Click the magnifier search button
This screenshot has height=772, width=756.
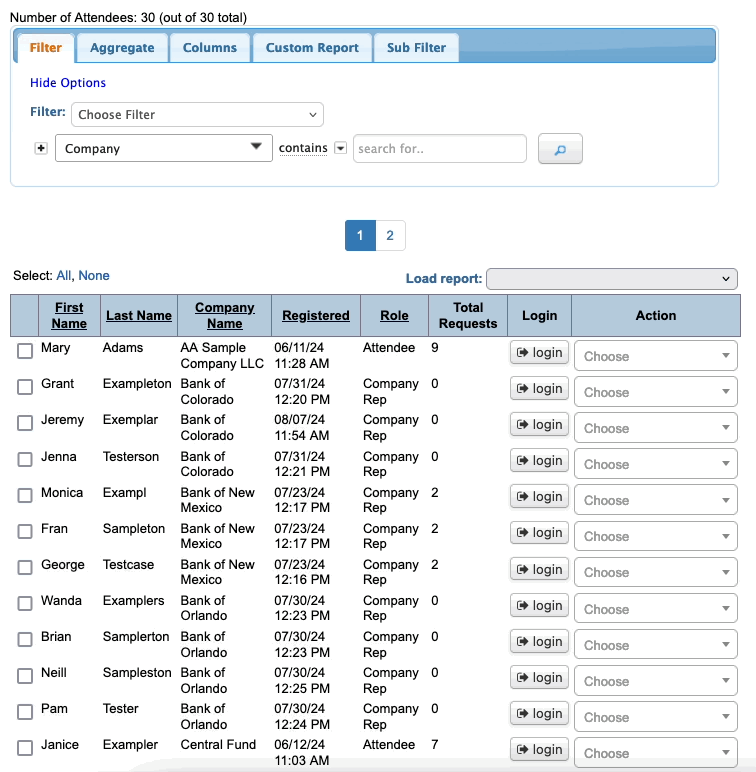[560, 149]
